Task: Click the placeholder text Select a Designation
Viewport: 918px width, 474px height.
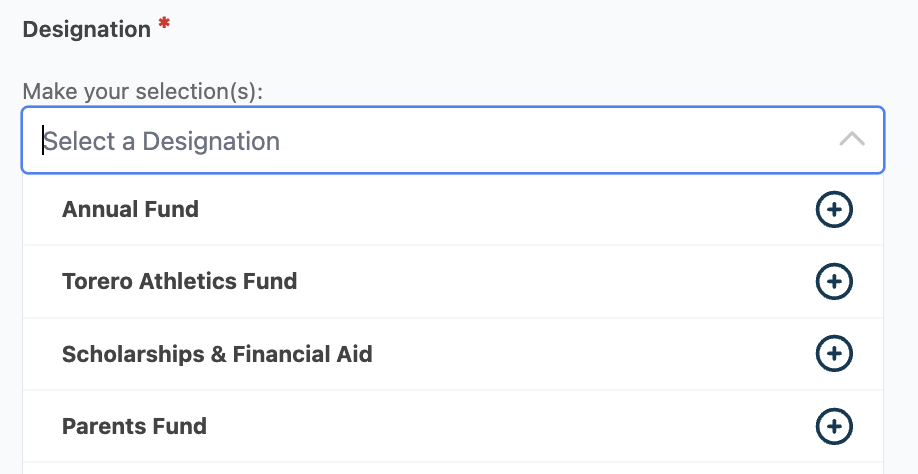Action: point(162,141)
